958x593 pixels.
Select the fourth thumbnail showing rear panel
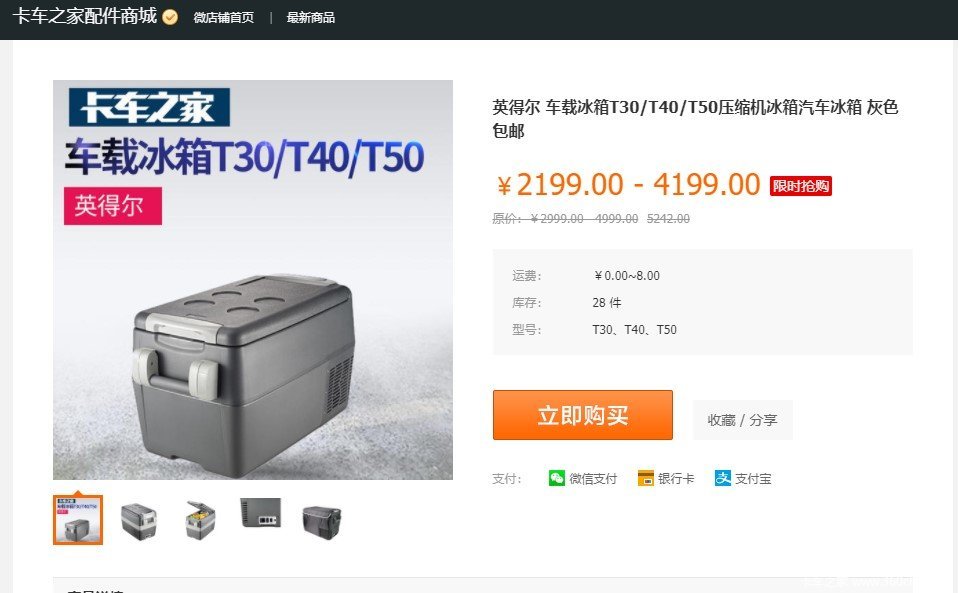point(261,512)
